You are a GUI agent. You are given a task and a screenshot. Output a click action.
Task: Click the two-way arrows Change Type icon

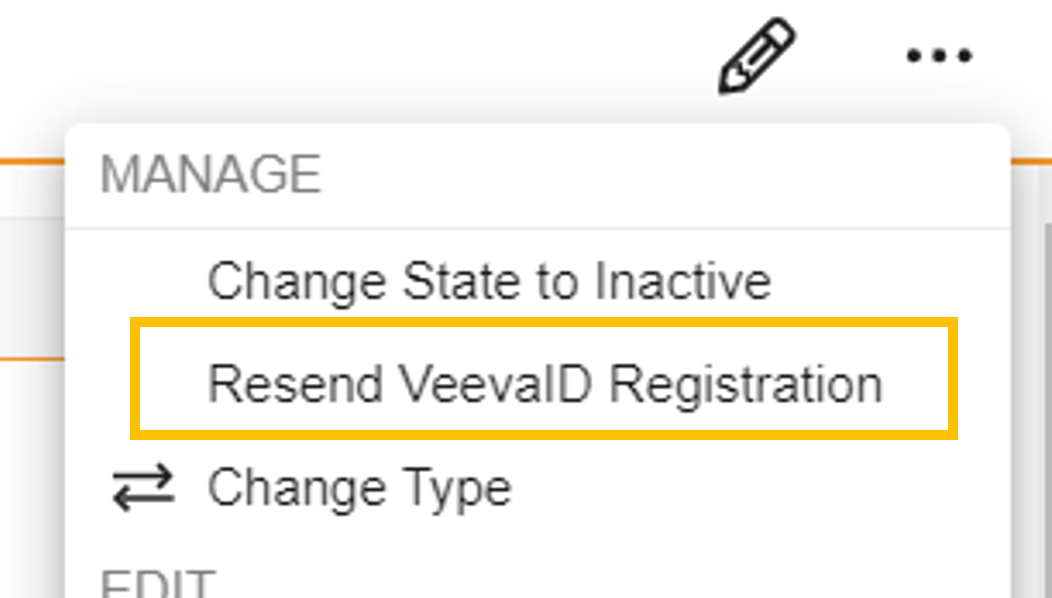pyautogui.click(x=143, y=489)
